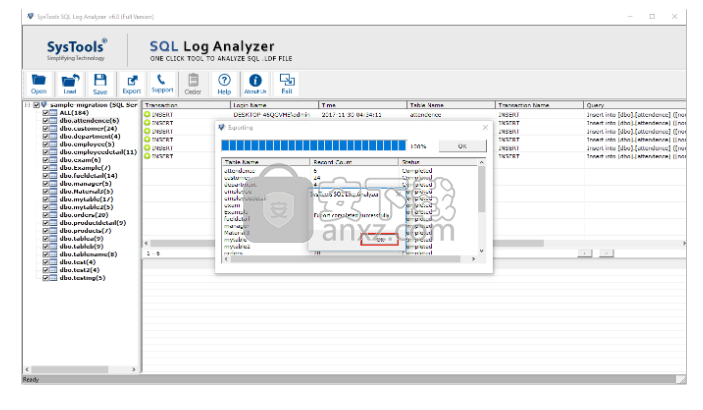Screen dimensions: 703x410
Task: Click table icon beside dbo.testing(5)
Action: (53, 278)
